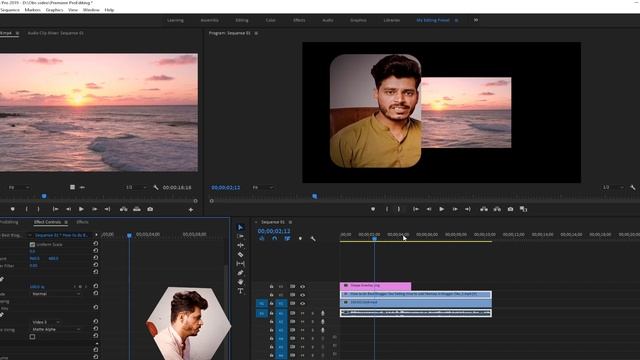Click Source monitor scrubber playhead

tap(44, 196)
